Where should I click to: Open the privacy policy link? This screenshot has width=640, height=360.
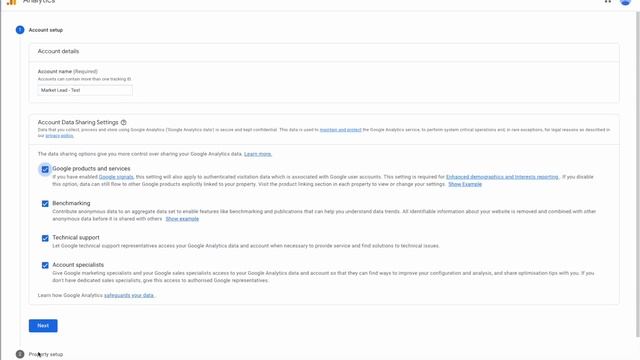(59, 136)
